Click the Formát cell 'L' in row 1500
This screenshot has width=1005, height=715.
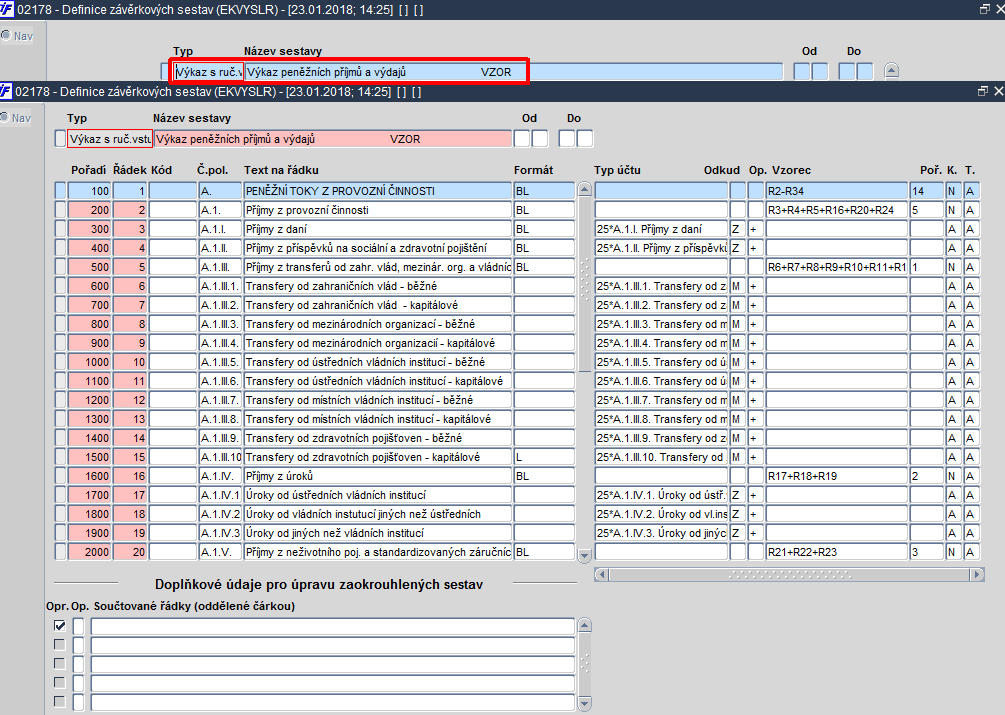click(x=544, y=457)
